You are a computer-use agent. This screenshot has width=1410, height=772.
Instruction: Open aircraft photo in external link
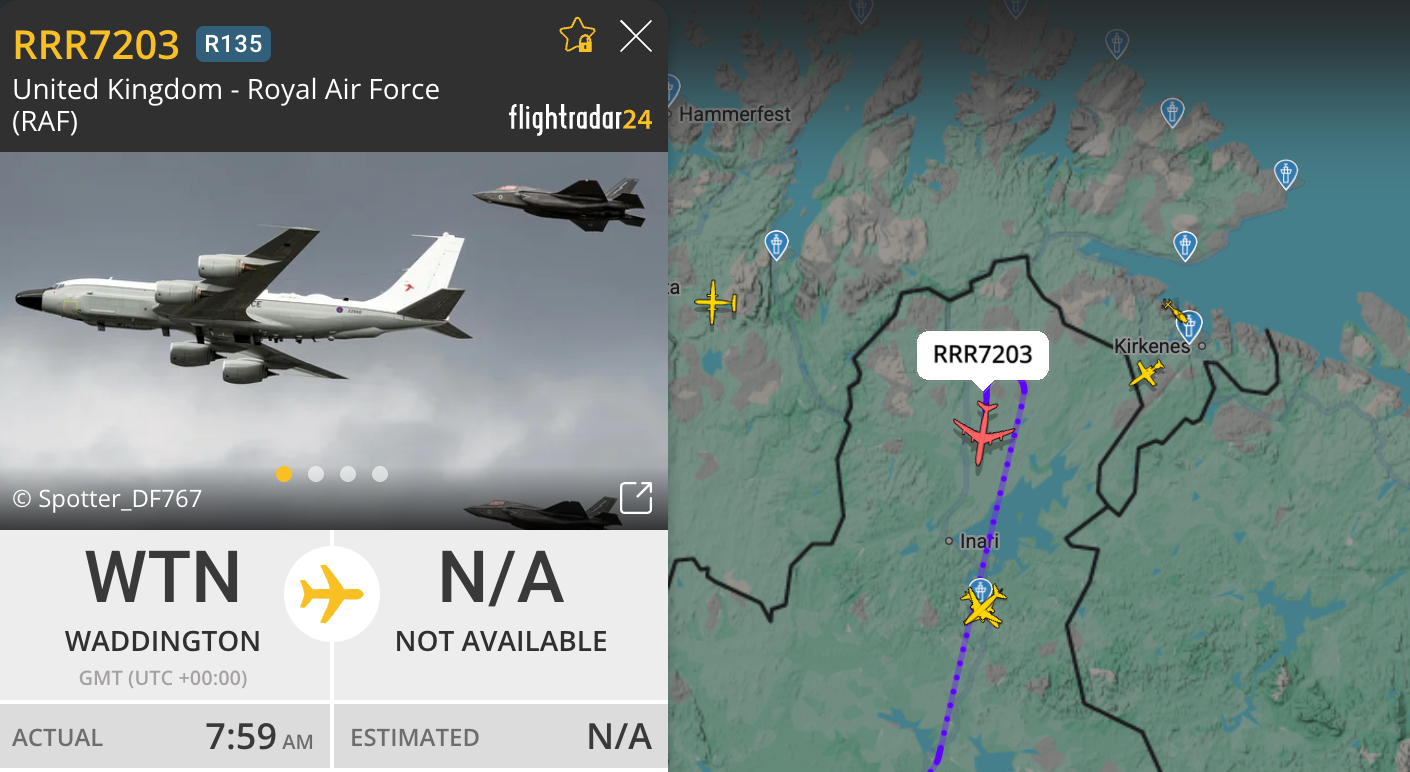[636, 497]
